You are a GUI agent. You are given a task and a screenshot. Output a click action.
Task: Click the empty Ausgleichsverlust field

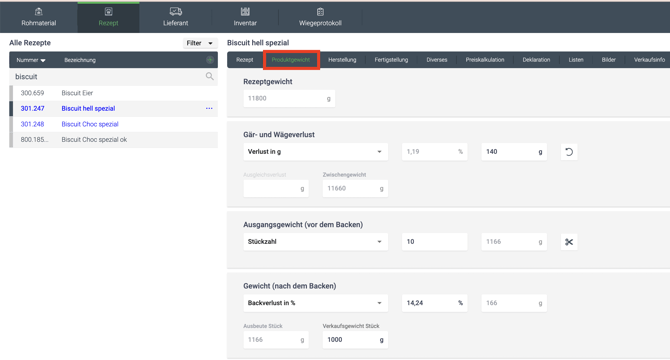pyautogui.click(x=276, y=188)
